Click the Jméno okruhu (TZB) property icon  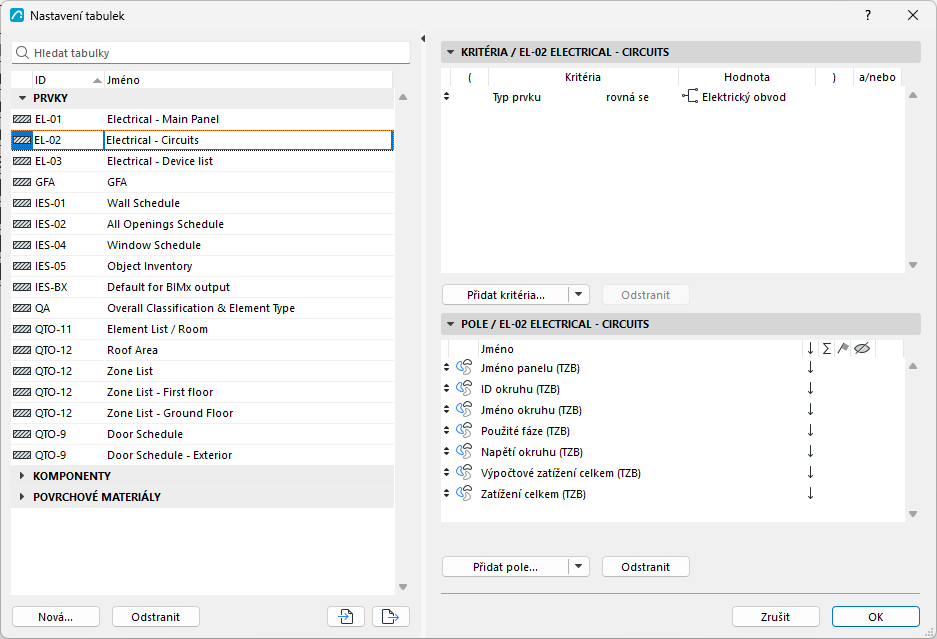click(464, 409)
